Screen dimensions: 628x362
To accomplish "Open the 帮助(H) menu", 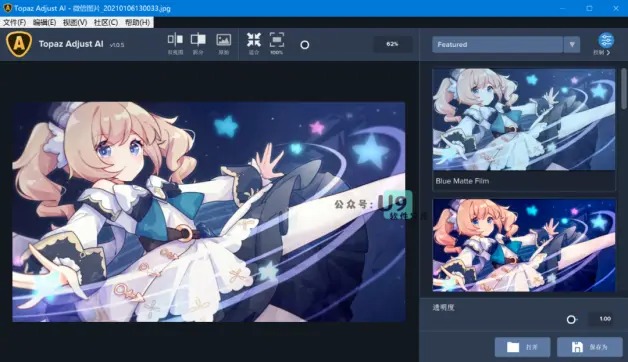I will [137, 22].
